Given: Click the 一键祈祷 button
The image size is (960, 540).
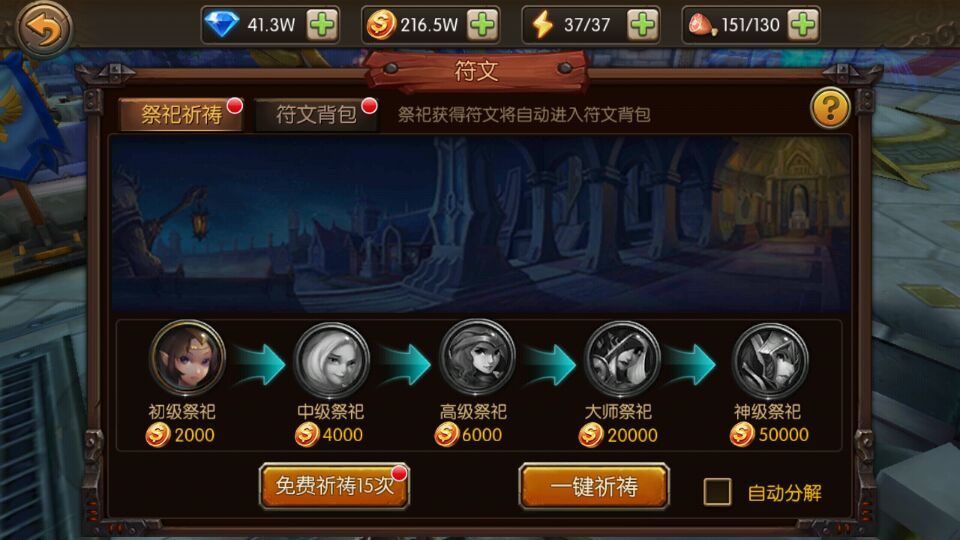Looking at the screenshot, I should (594, 487).
